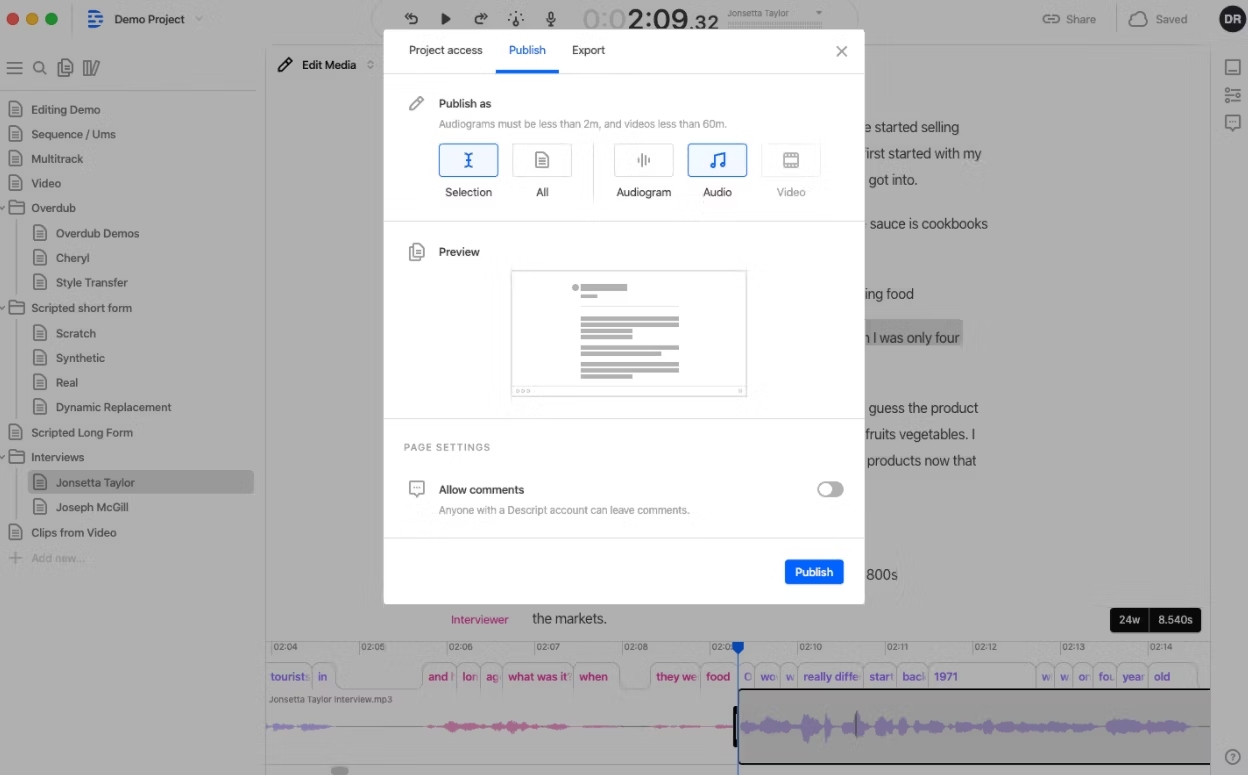Click the copy documents icon in sidebar
1248x775 pixels.
(65, 68)
